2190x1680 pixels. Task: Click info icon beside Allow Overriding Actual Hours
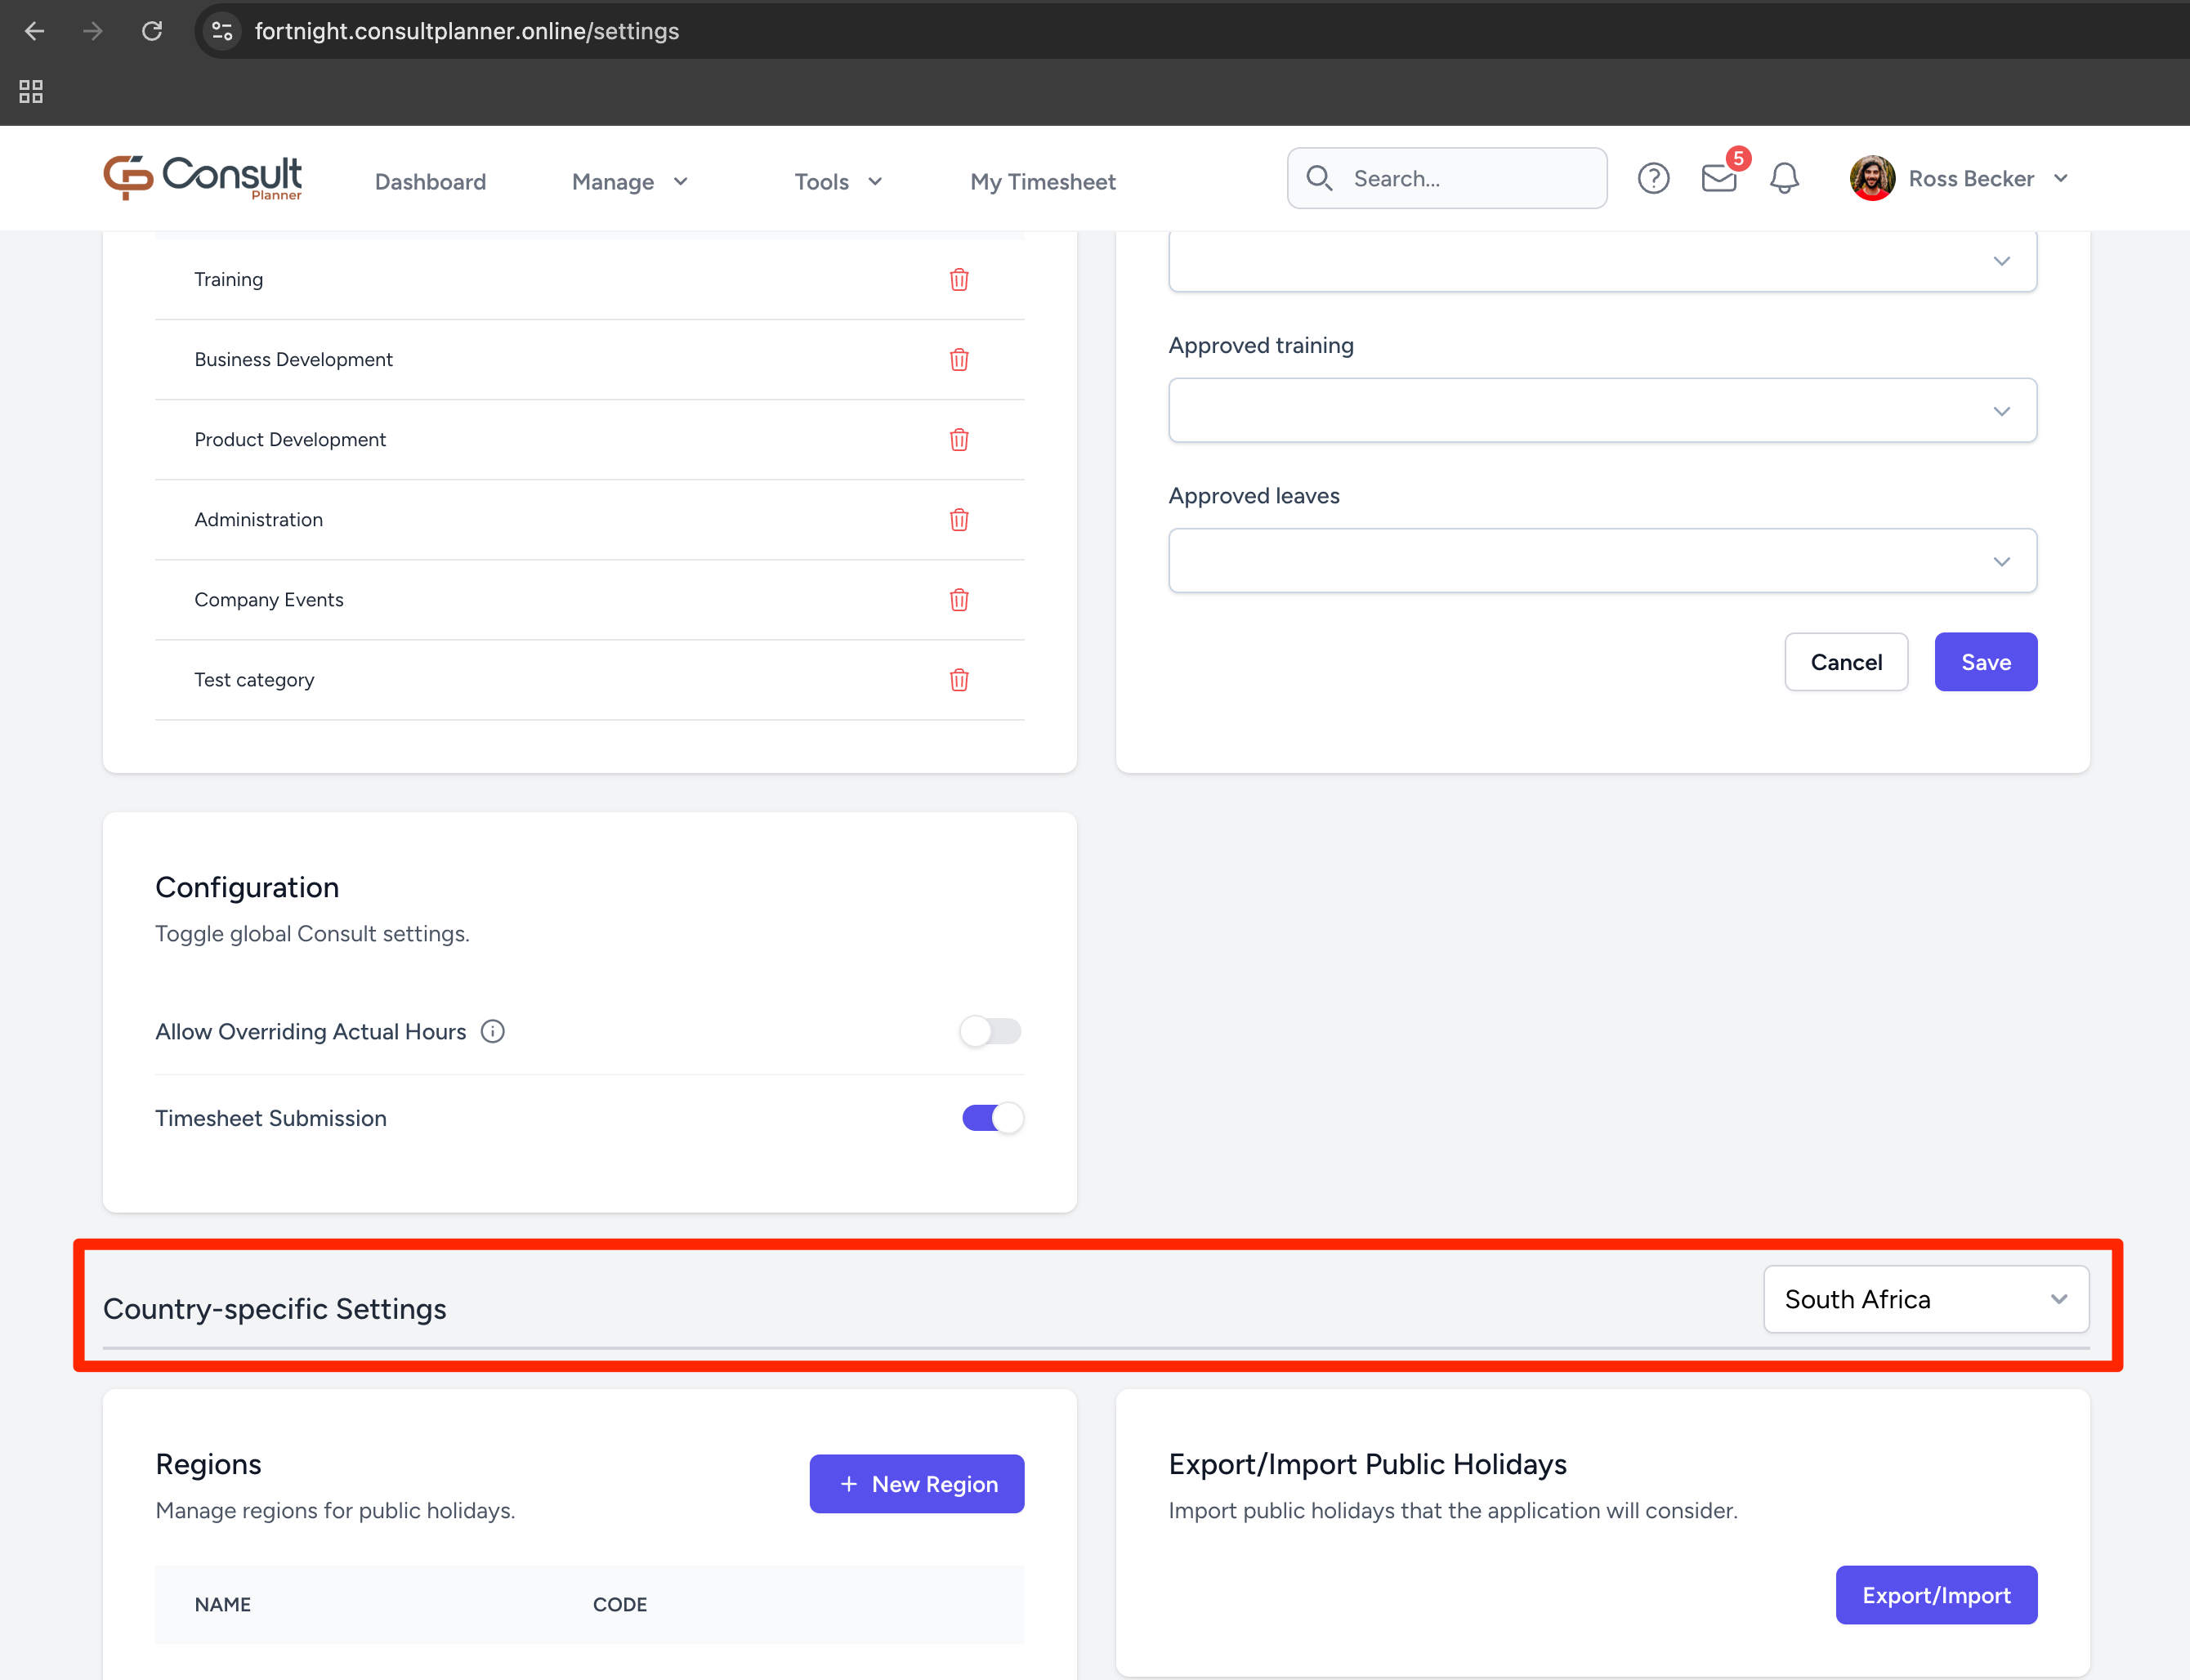pyautogui.click(x=493, y=1031)
